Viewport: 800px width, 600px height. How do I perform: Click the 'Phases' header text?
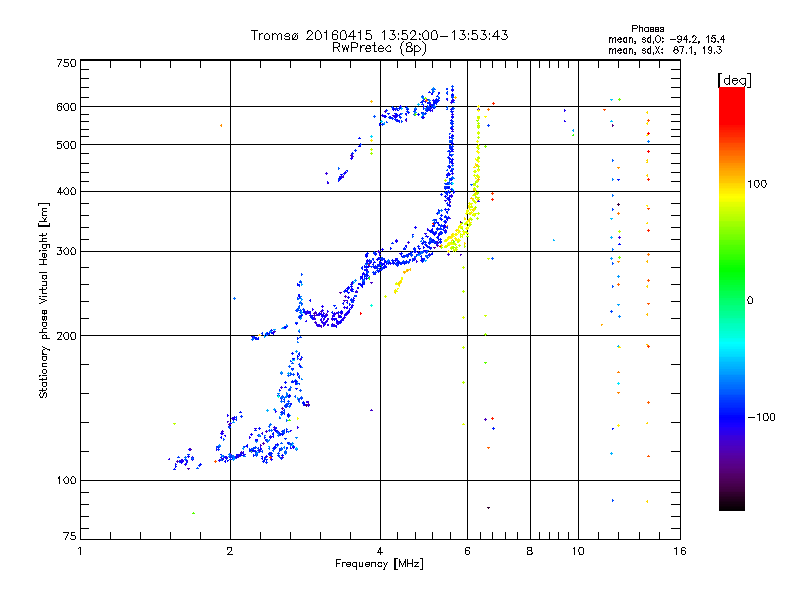(x=647, y=29)
